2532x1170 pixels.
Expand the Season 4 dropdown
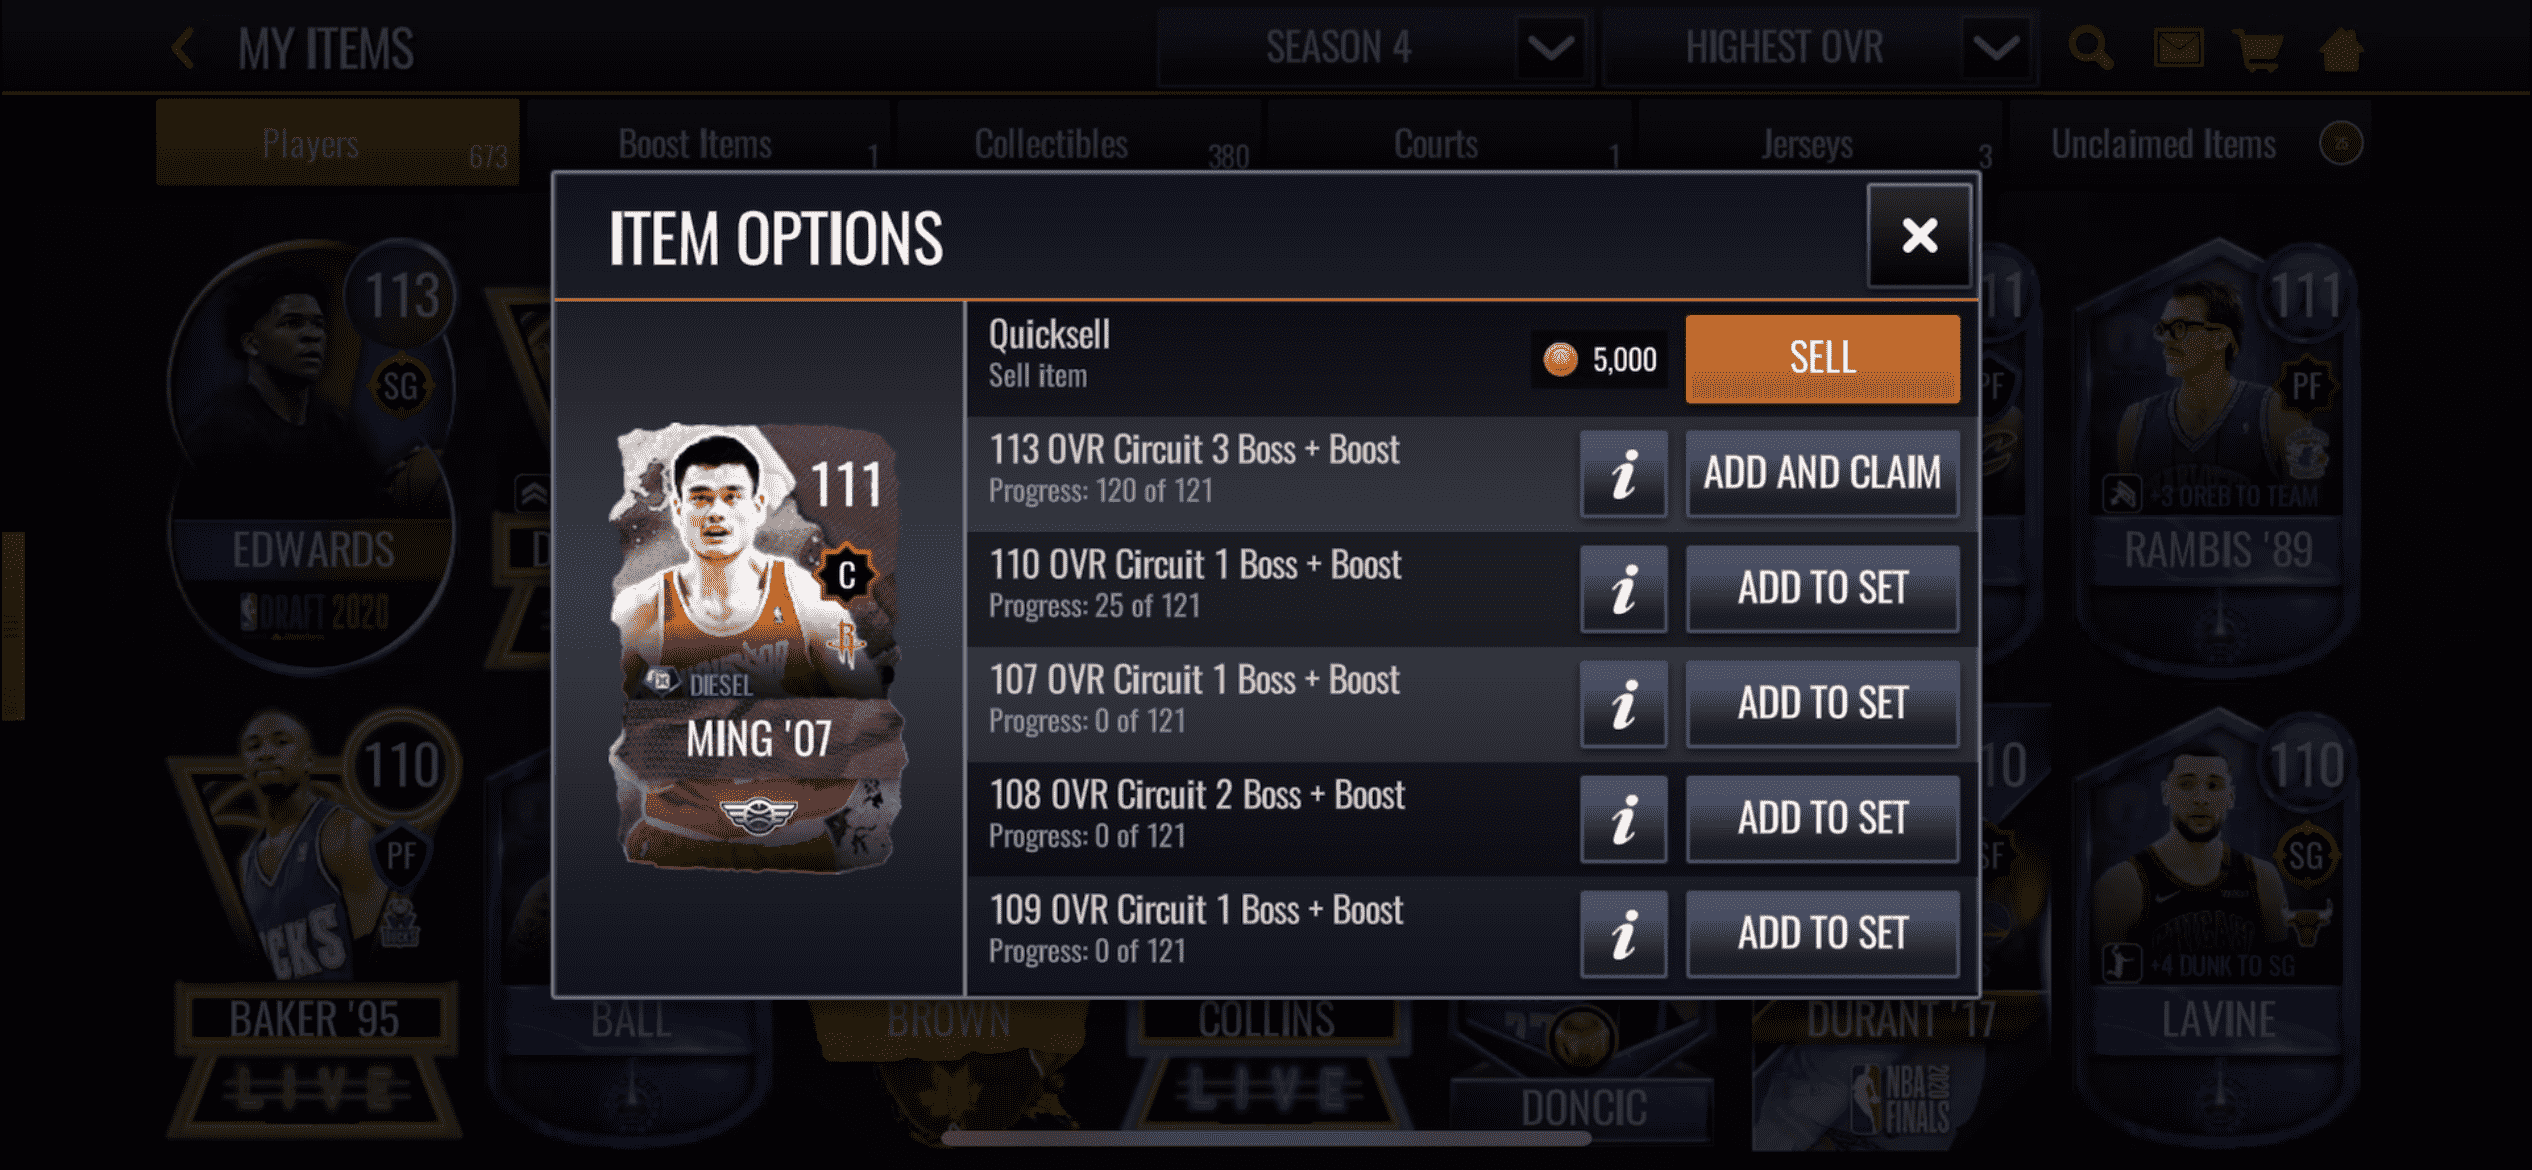point(1551,48)
